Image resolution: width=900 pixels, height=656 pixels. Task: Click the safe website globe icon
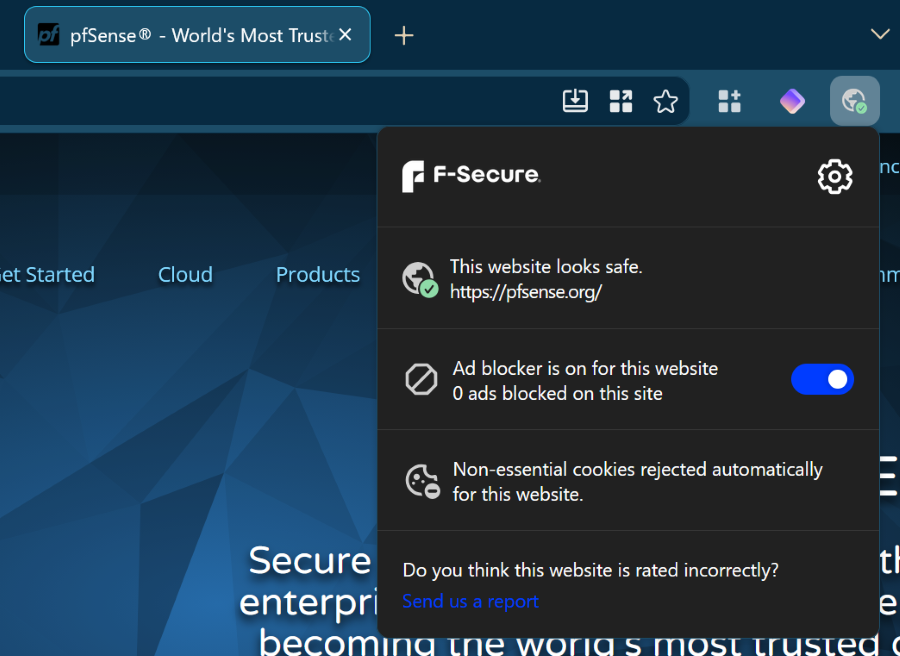pos(420,280)
